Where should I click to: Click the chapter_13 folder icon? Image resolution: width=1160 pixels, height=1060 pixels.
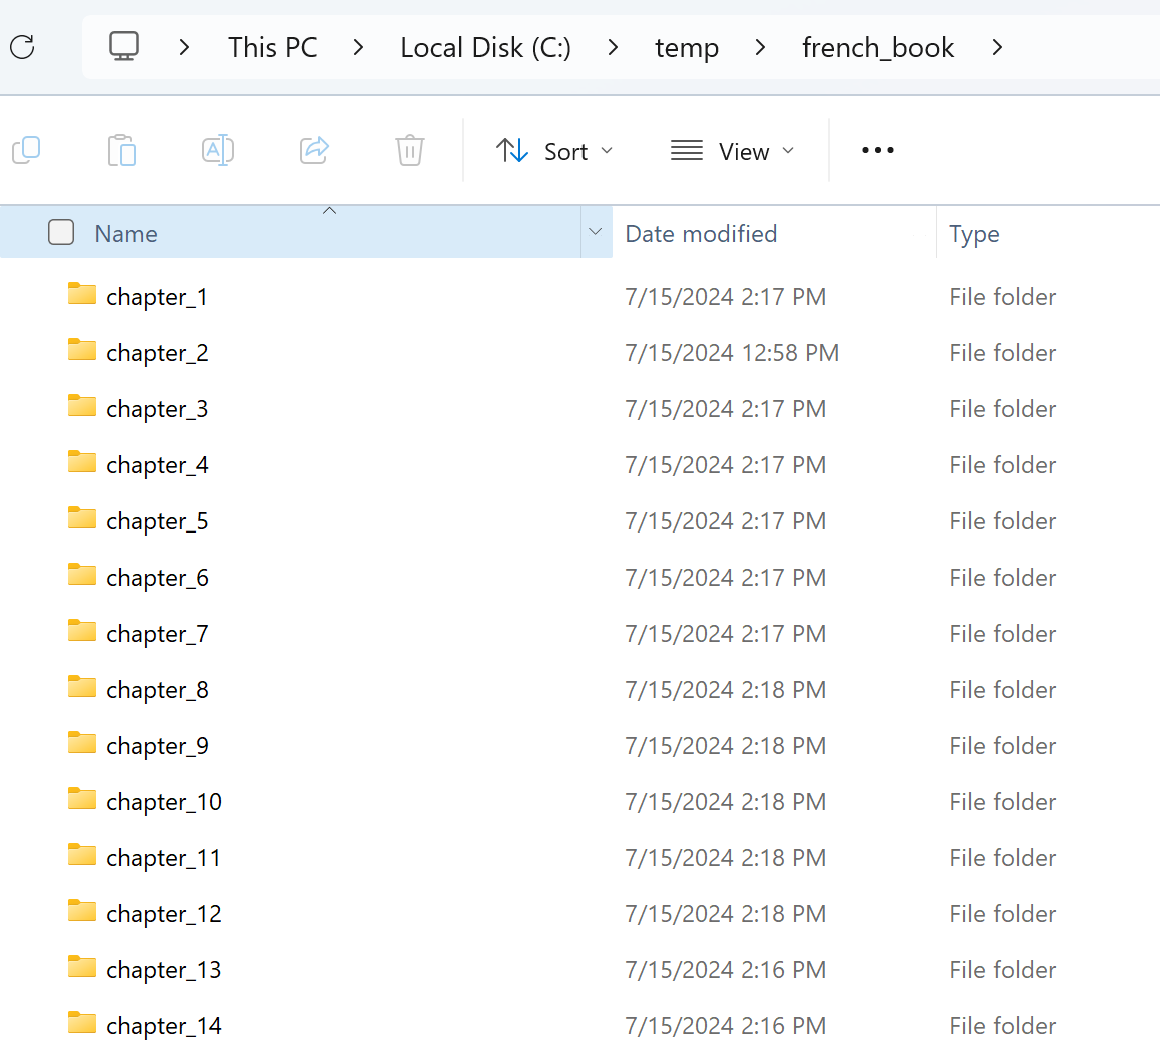click(81, 968)
